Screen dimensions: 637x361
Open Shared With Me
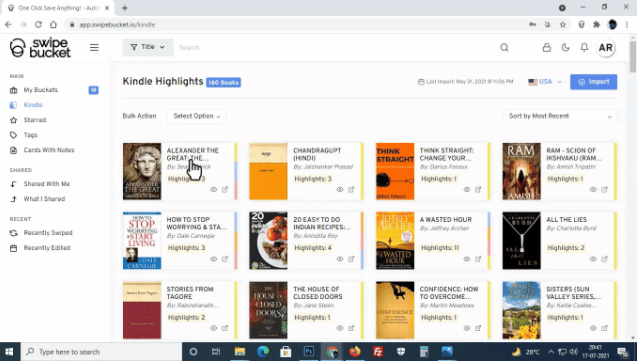[46, 184]
